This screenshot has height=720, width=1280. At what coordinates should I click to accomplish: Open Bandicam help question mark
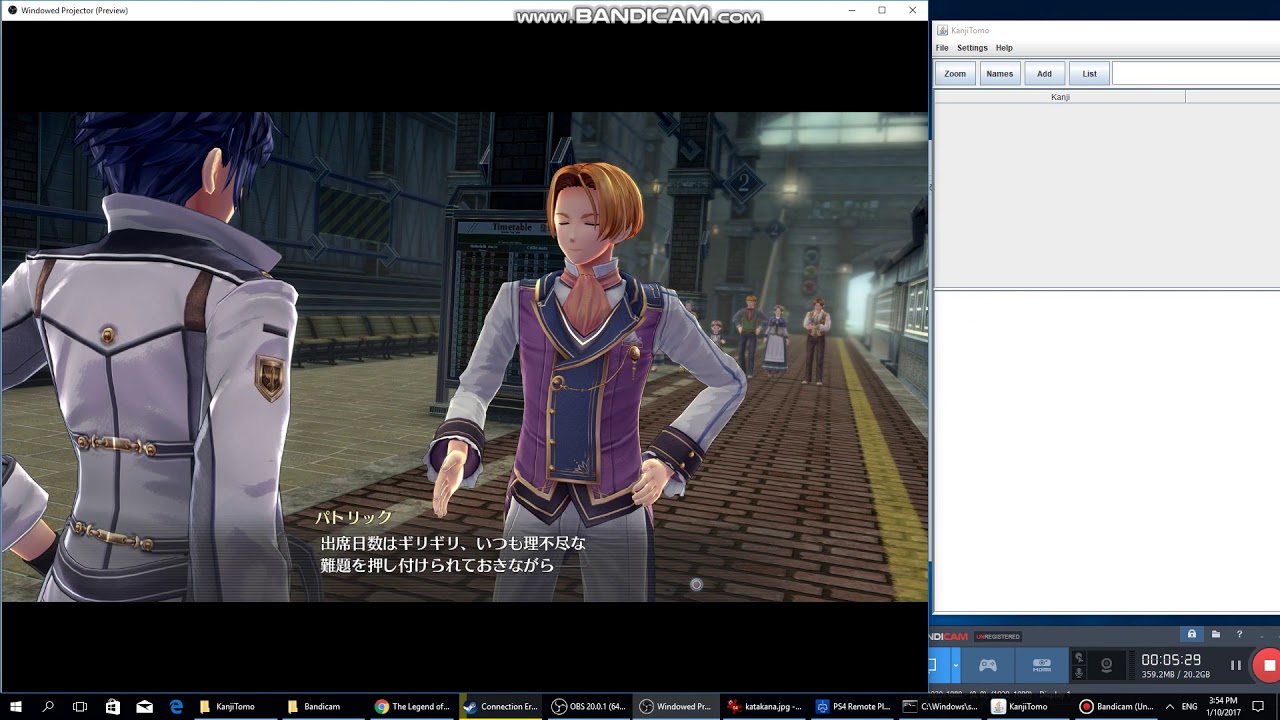click(1239, 634)
